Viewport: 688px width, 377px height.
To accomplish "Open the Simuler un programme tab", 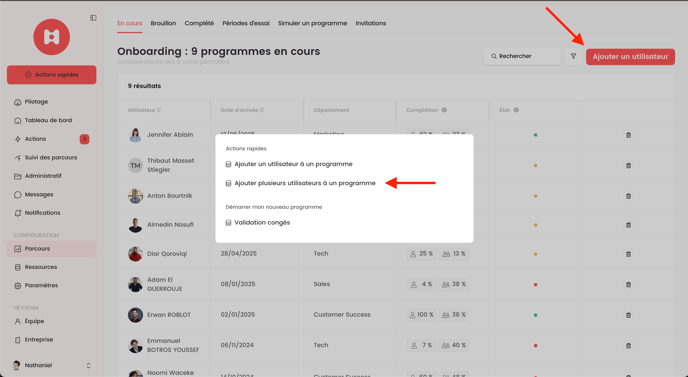I will [312, 23].
